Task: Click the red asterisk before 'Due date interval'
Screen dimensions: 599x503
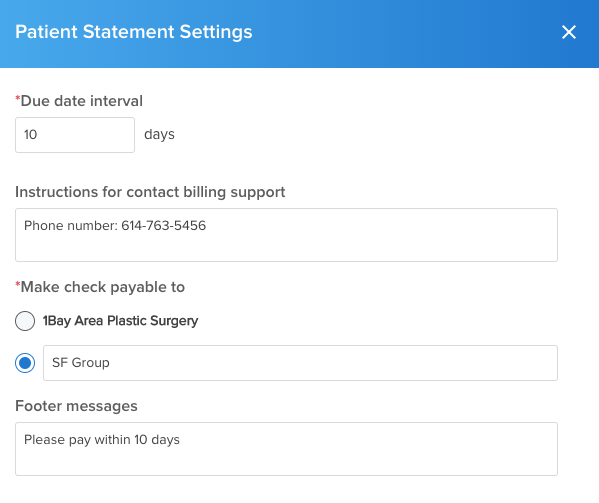Action: click(18, 98)
